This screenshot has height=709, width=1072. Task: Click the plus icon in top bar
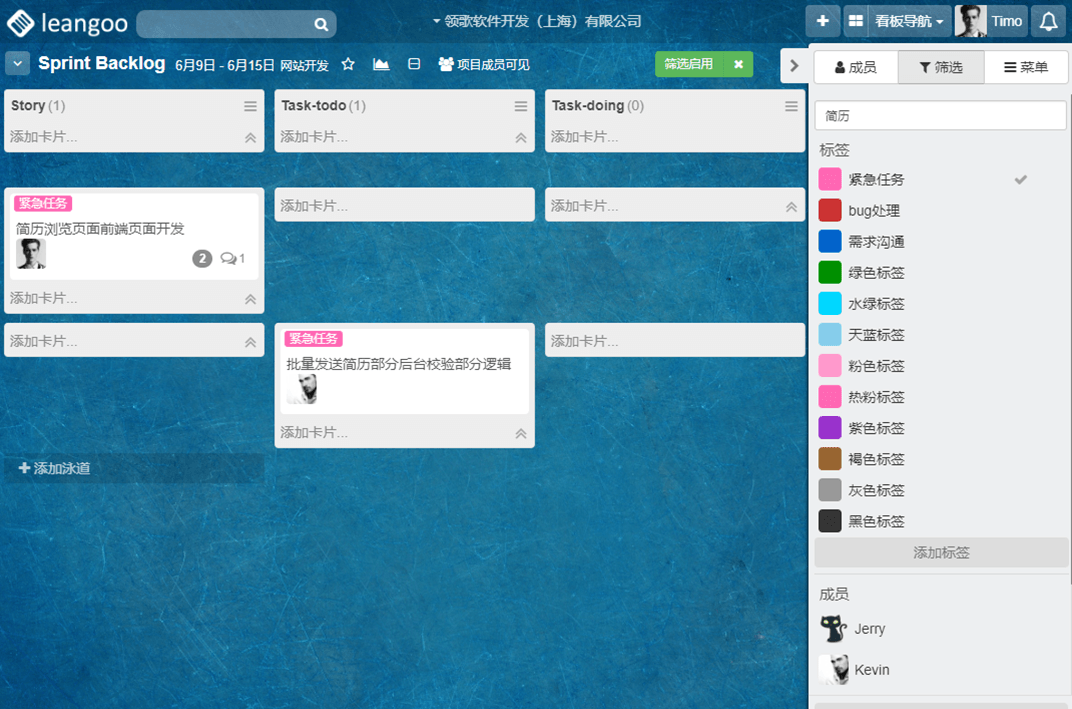[x=822, y=21]
